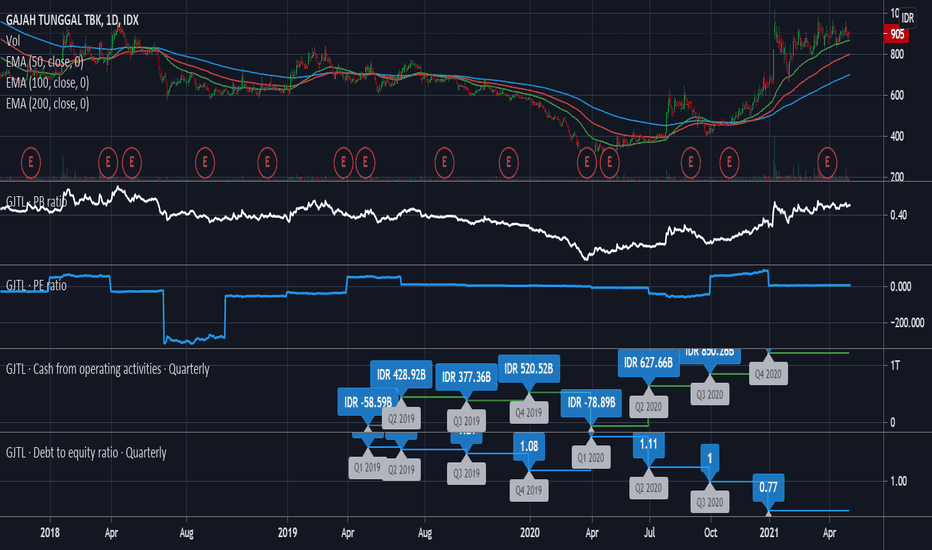Click Q1 2020 tag in debt to equity pane

tap(591, 458)
